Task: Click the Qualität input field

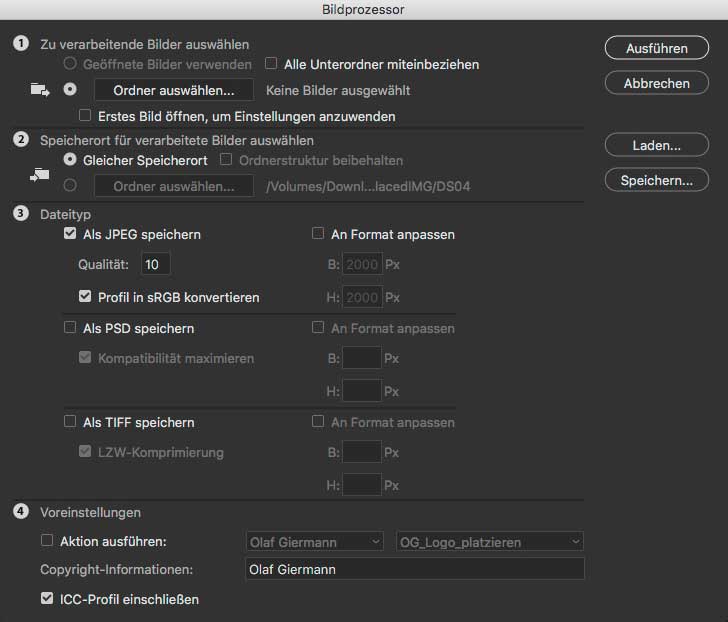Action: [x=156, y=264]
